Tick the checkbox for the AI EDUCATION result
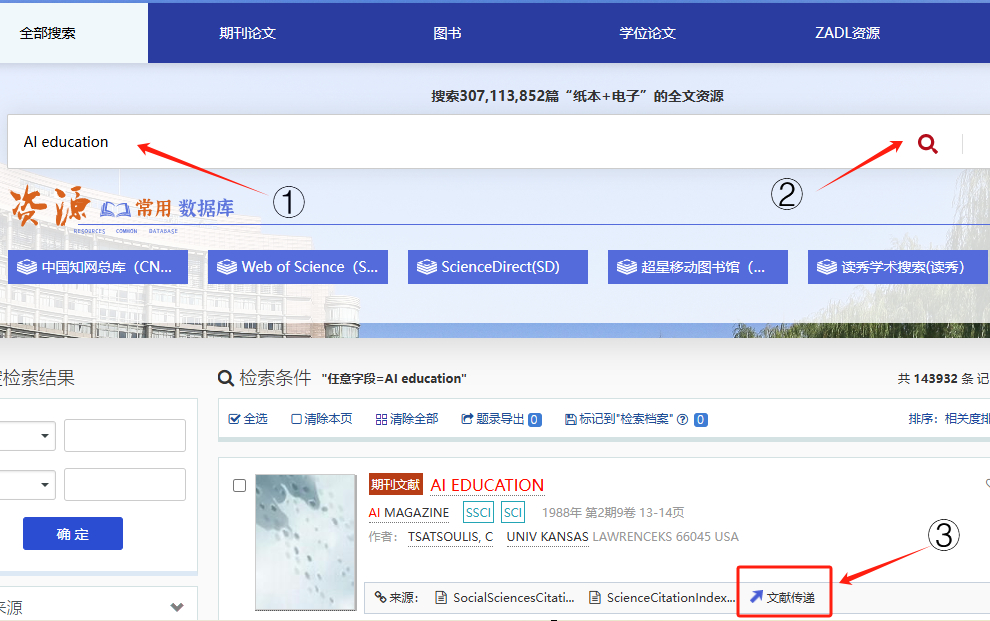 (x=239, y=486)
